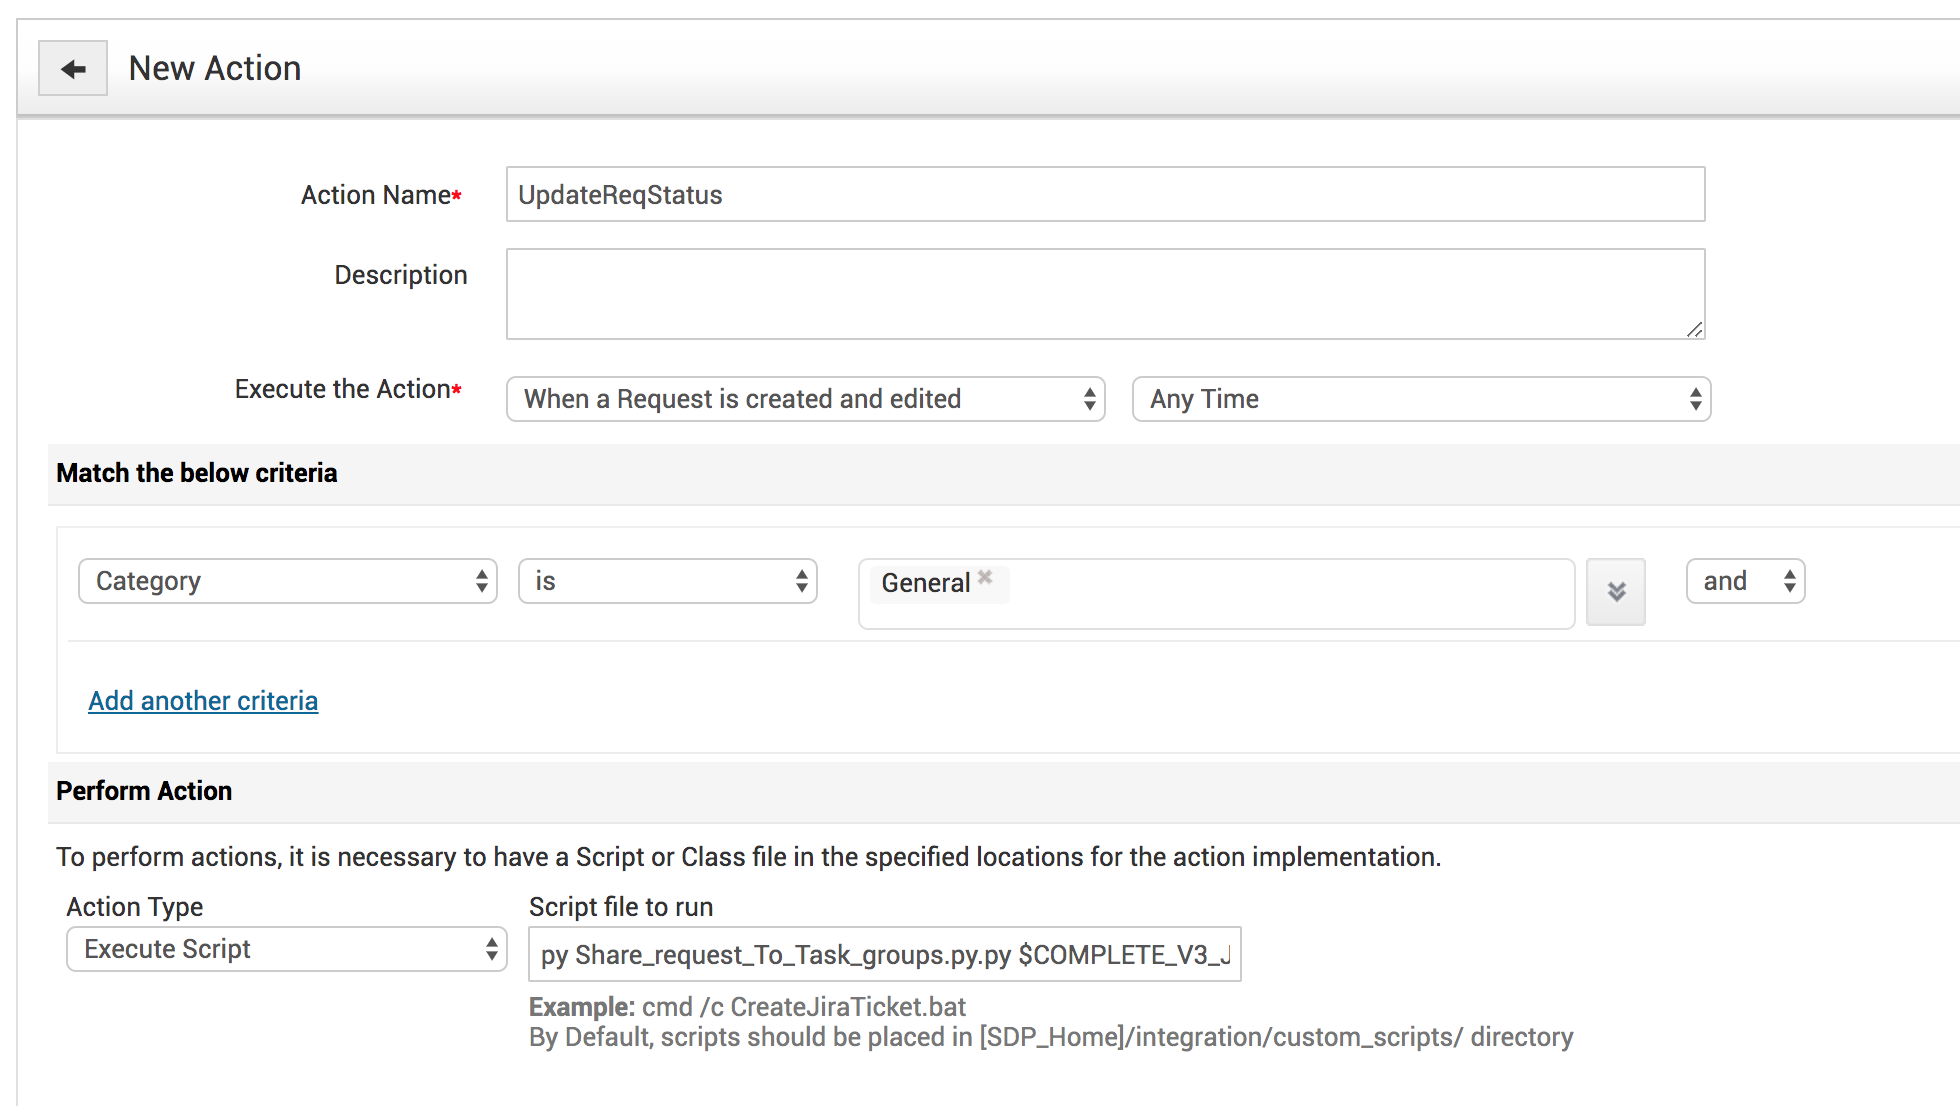The height and width of the screenshot is (1106, 1960).
Task: Click the New Action page title
Action: (215, 68)
